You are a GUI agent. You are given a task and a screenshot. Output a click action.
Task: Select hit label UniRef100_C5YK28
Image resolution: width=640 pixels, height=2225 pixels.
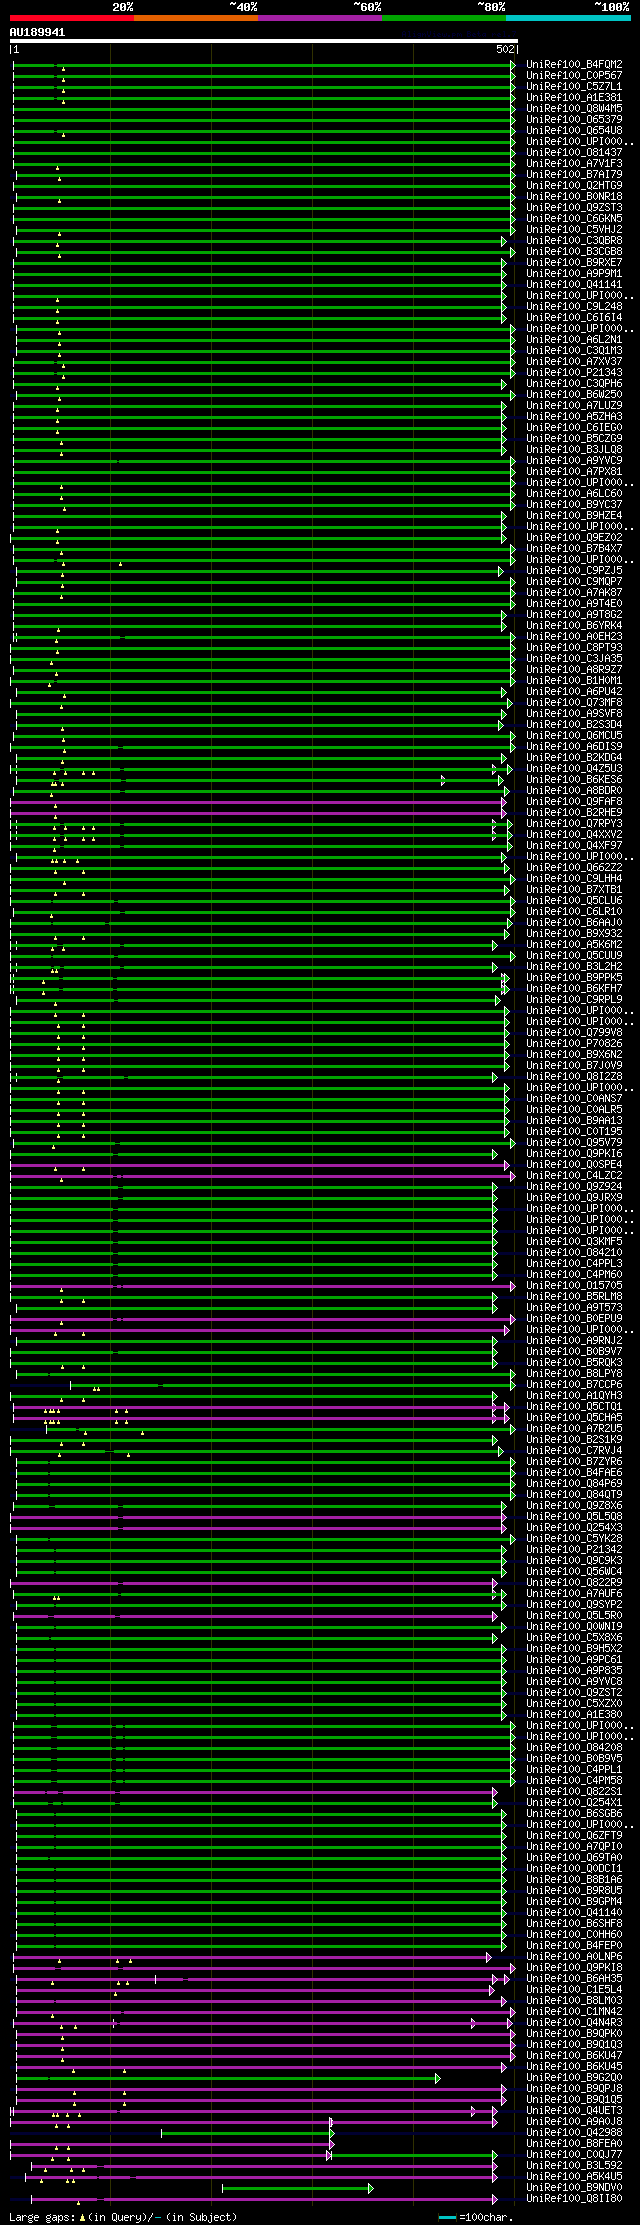click(574, 1538)
